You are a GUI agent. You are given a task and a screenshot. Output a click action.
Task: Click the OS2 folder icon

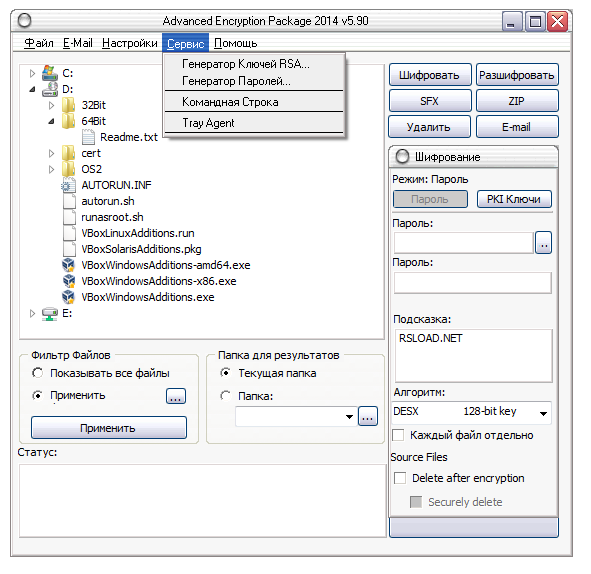(69, 169)
